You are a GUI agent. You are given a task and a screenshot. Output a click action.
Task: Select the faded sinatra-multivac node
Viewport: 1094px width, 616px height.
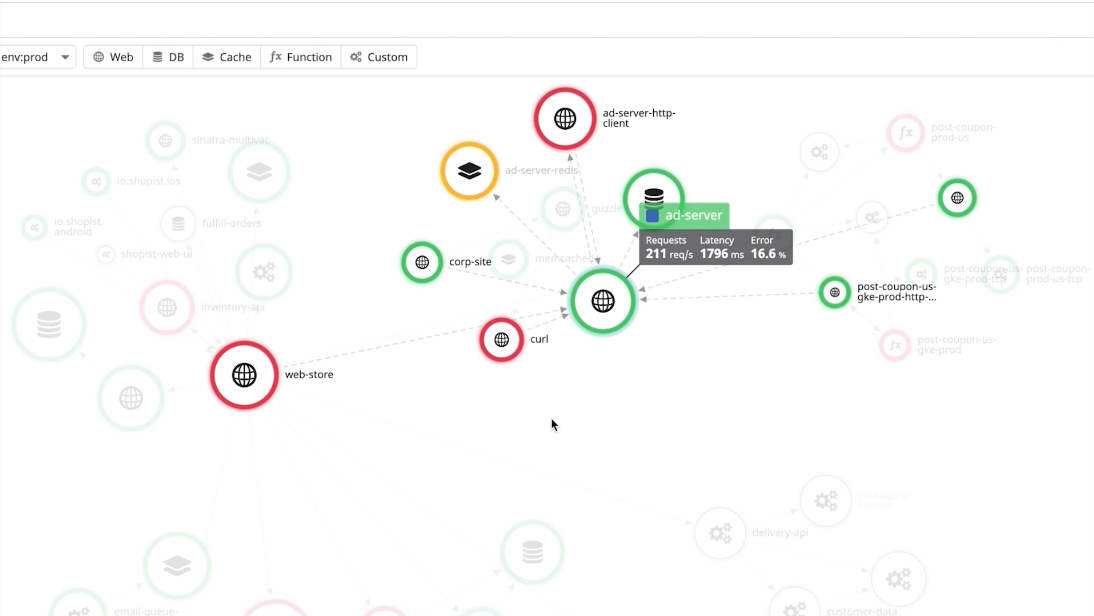tap(165, 141)
